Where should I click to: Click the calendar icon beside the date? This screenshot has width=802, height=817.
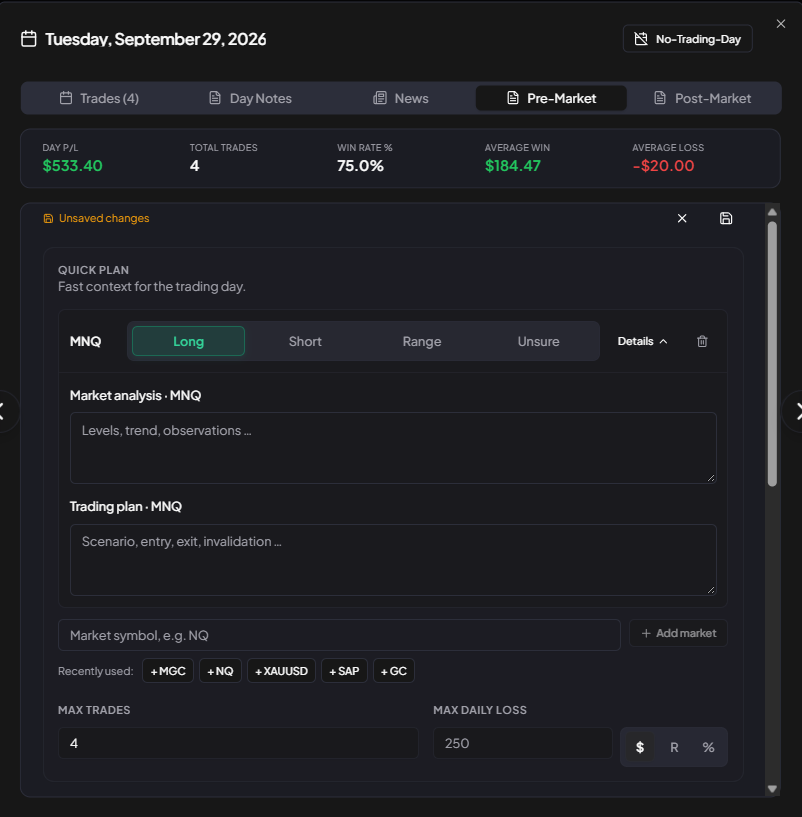(x=29, y=39)
